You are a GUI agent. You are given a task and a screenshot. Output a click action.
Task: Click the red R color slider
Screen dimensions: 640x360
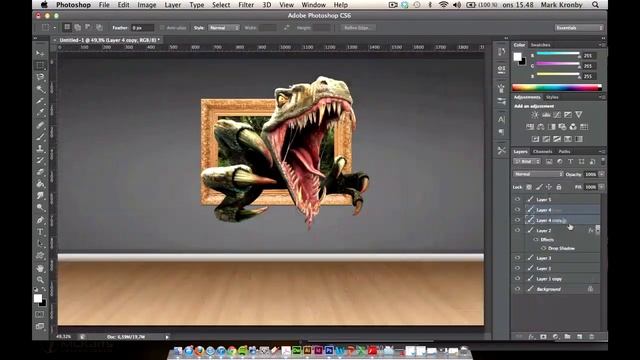coord(558,53)
